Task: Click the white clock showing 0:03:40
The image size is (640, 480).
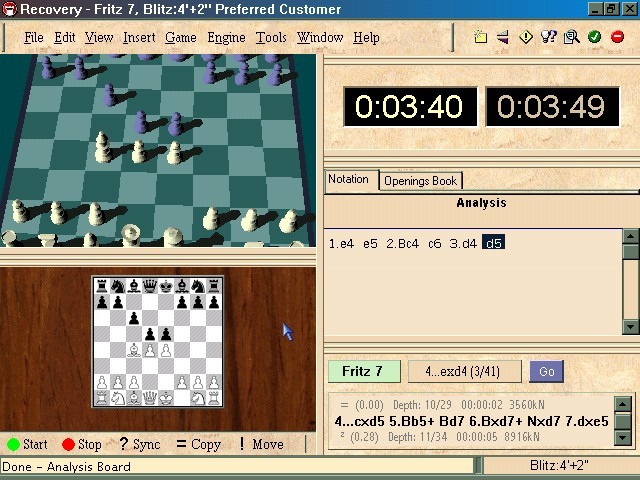Action: pyautogui.click(x=410, y=107)
